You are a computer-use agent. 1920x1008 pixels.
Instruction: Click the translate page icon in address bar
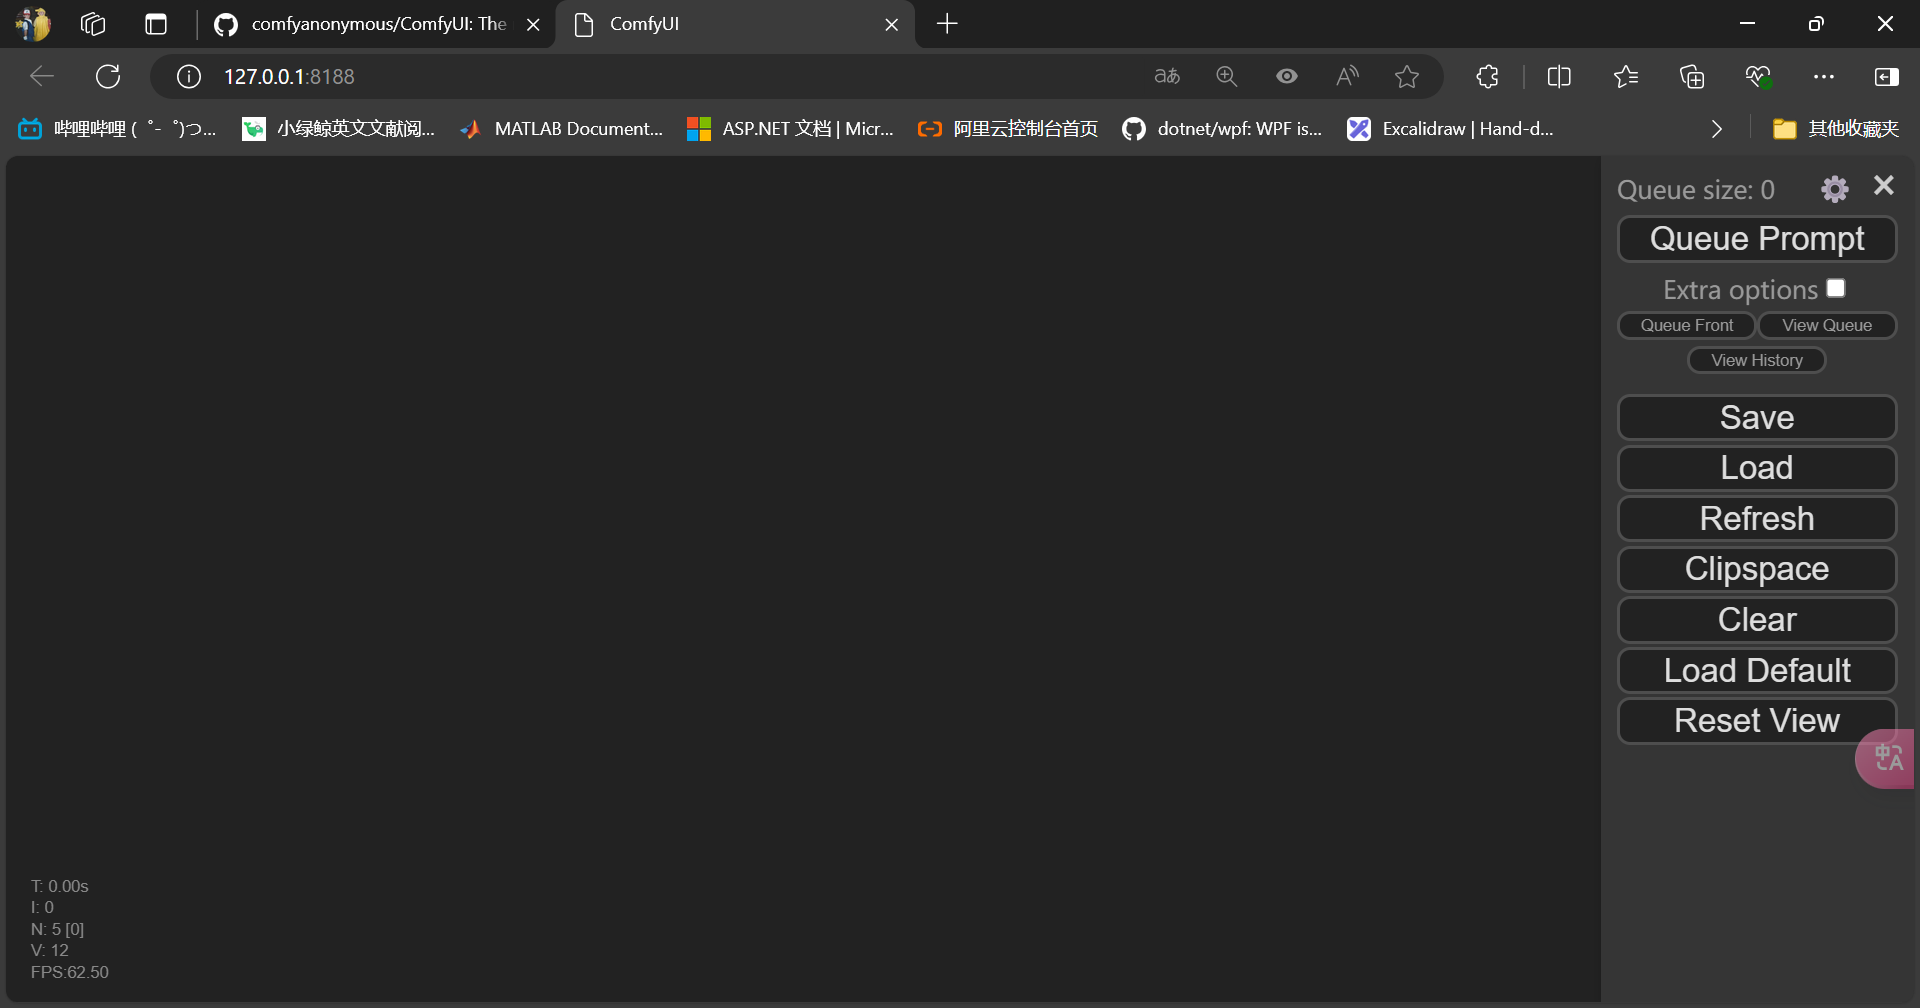pyautogui.click(x=1167, y=76)
